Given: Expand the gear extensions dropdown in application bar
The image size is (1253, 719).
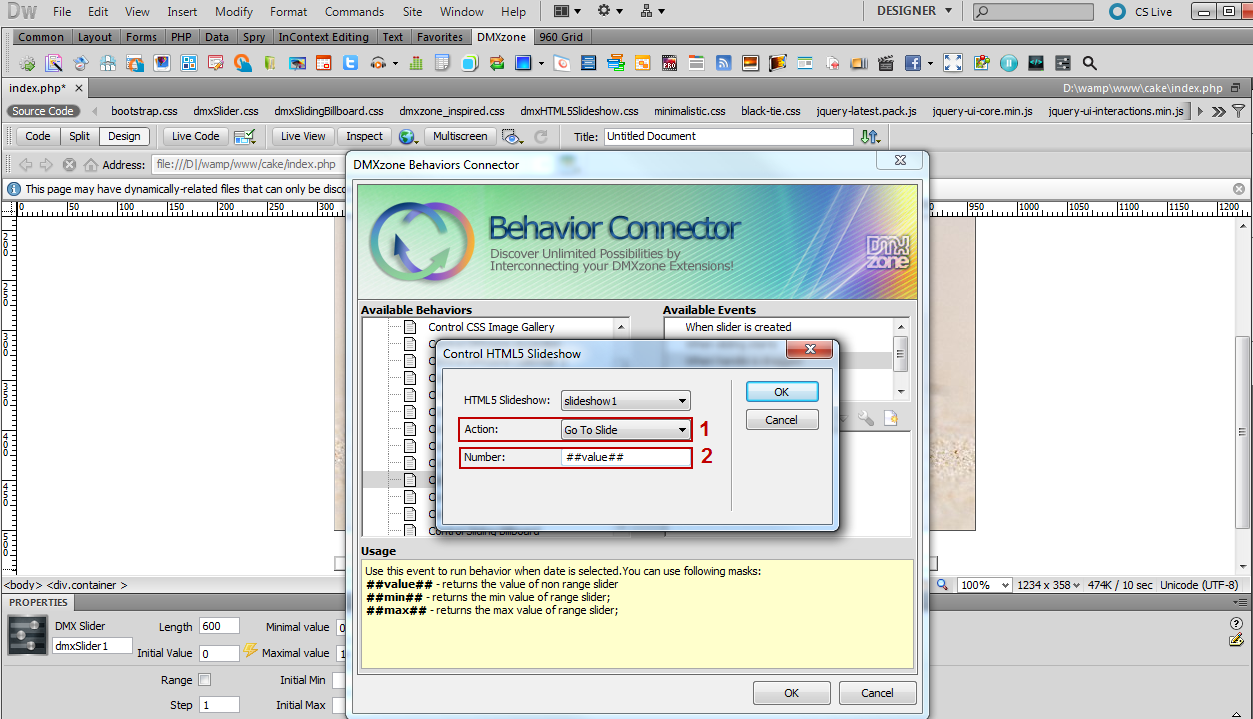Looking at the screenshot, I should (x=610, y=11).
